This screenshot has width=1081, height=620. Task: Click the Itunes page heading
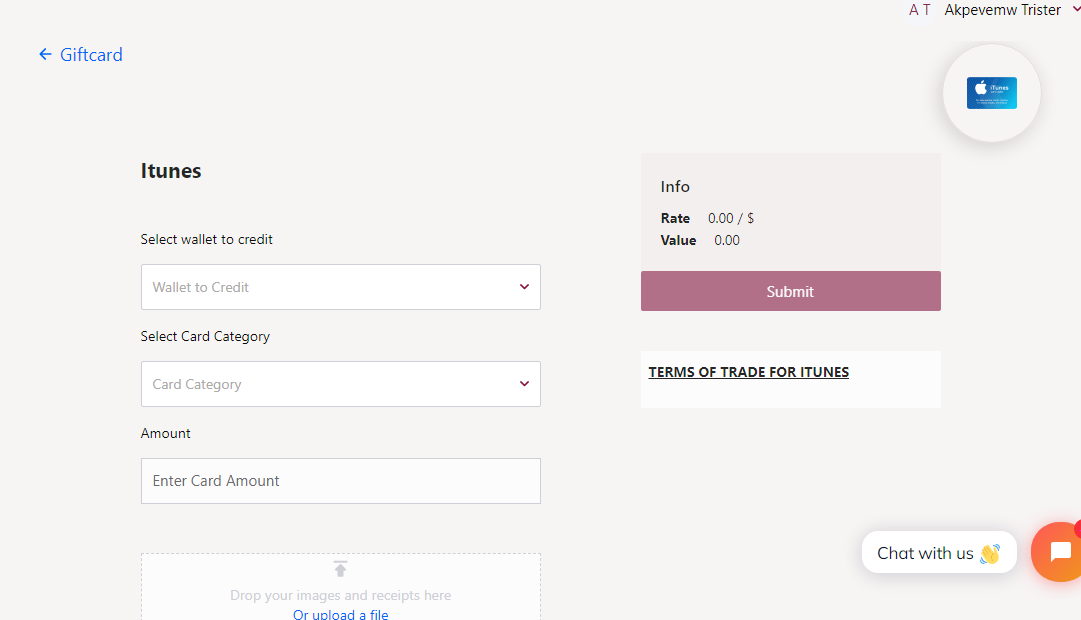171,170
